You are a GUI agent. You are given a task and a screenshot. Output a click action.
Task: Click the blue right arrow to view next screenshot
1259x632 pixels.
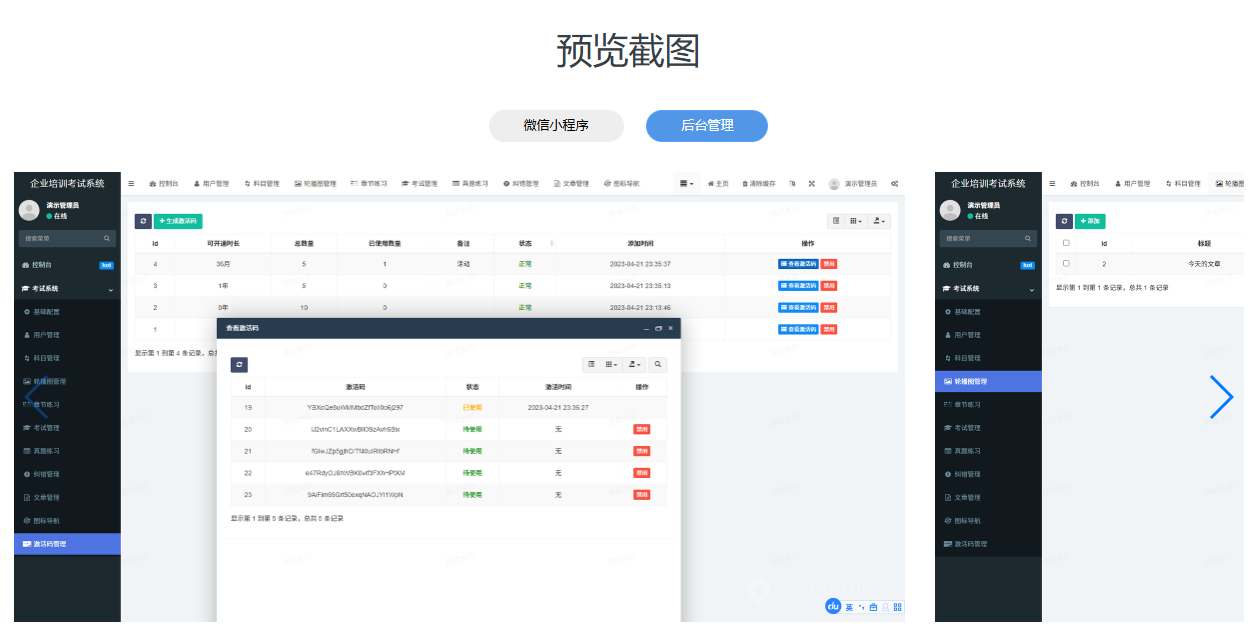pyautogui.click(x=1222, y=397)
